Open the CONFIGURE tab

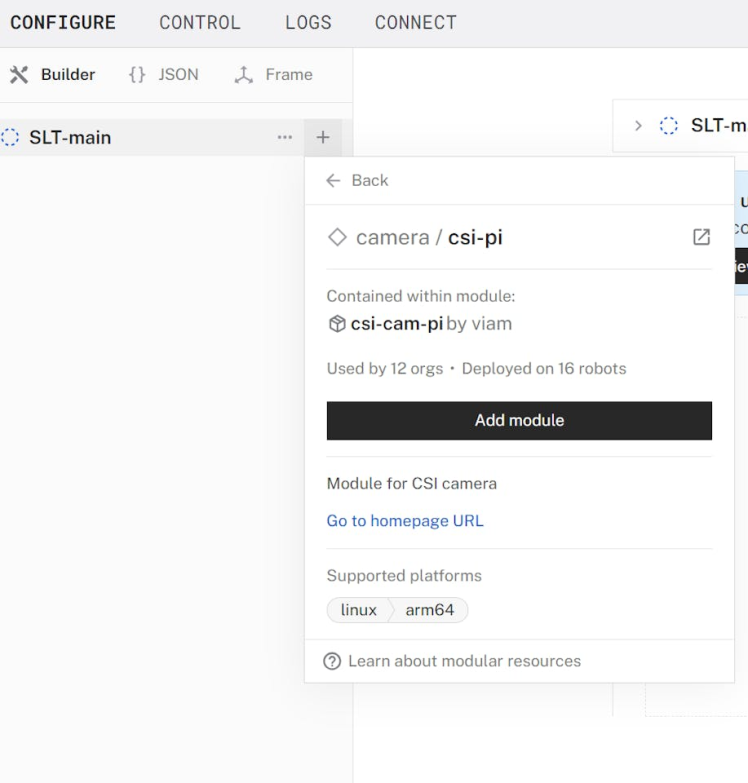[63, 22]
